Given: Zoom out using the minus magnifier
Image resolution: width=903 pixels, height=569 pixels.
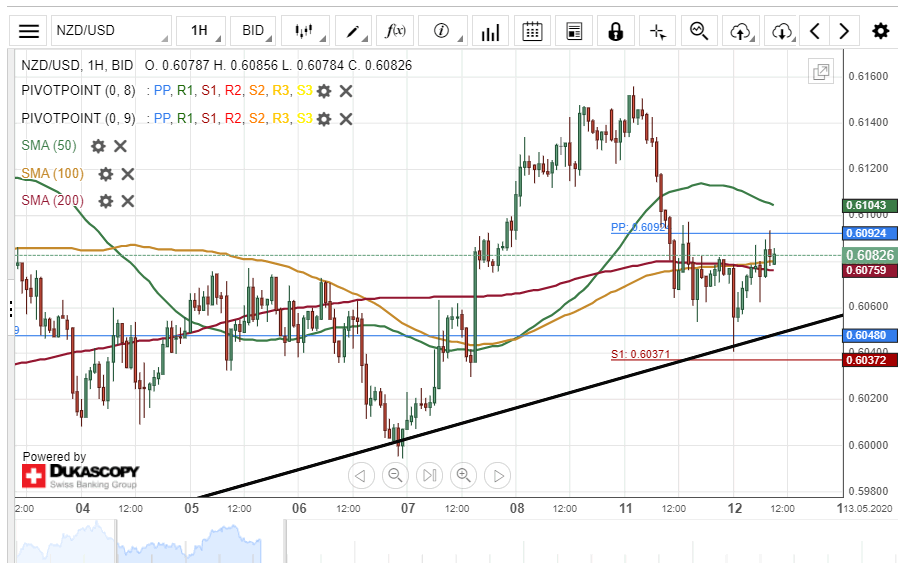Looking at the screenshot, I should pyautogui.click(x=395, y=476).
